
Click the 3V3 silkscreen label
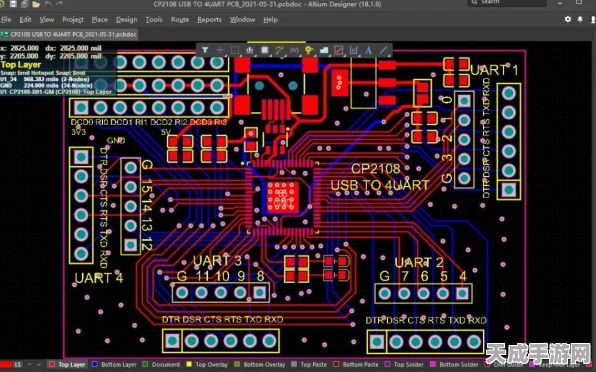(x=78, y=132)
